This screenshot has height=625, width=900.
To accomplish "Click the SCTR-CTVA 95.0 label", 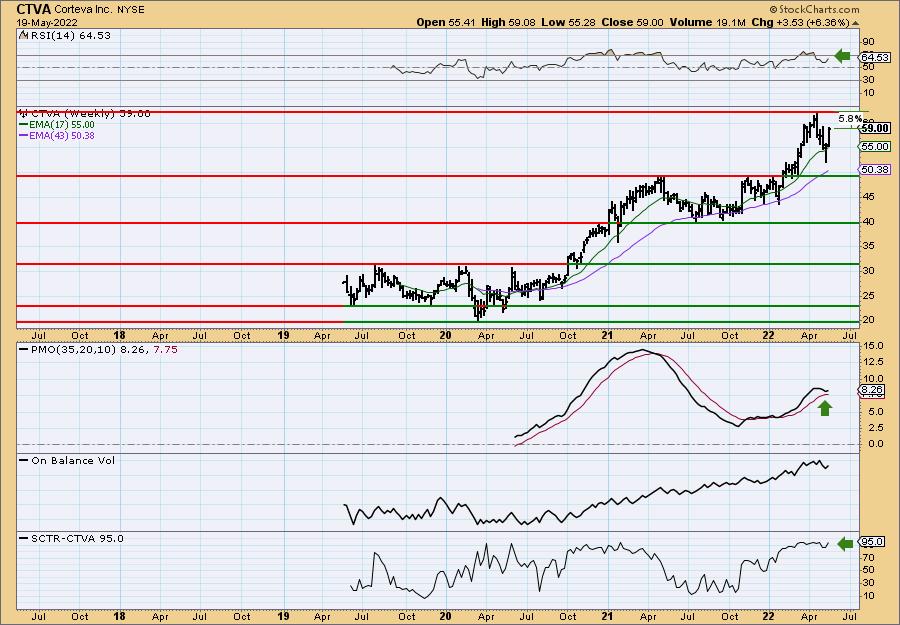I will click(x=71, y=538).
